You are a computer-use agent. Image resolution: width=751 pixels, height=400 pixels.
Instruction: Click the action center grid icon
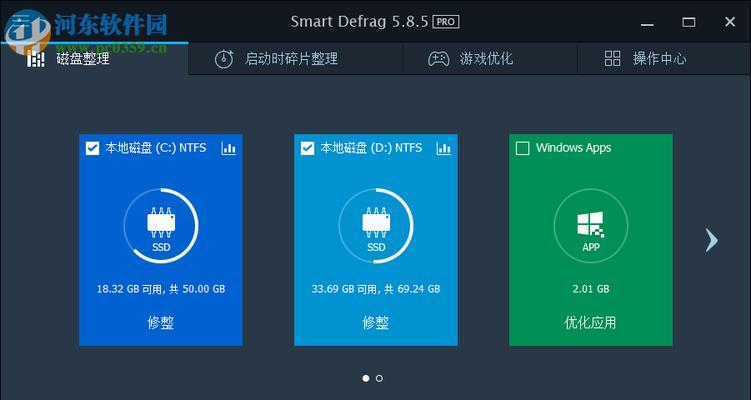tap(613, 59)
